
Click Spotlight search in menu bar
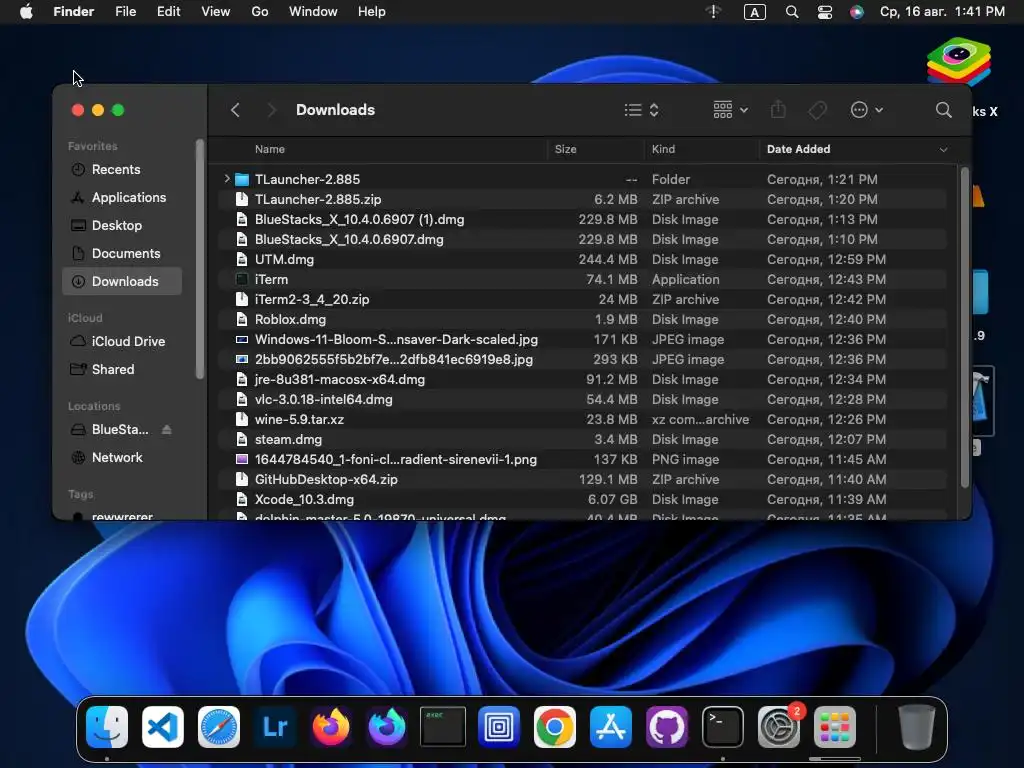[x=792, y=12]
